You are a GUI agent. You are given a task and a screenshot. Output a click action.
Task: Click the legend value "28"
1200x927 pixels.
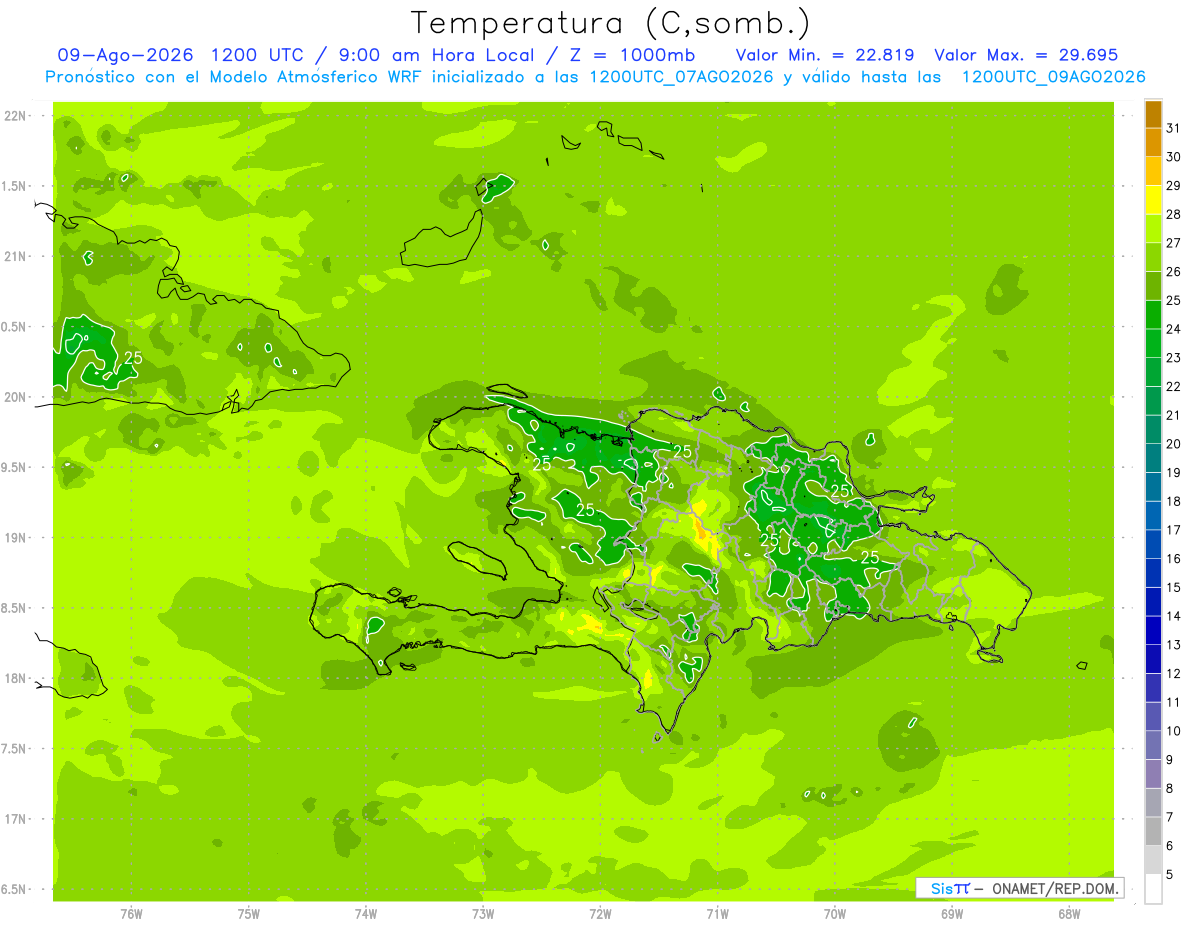1174,214
